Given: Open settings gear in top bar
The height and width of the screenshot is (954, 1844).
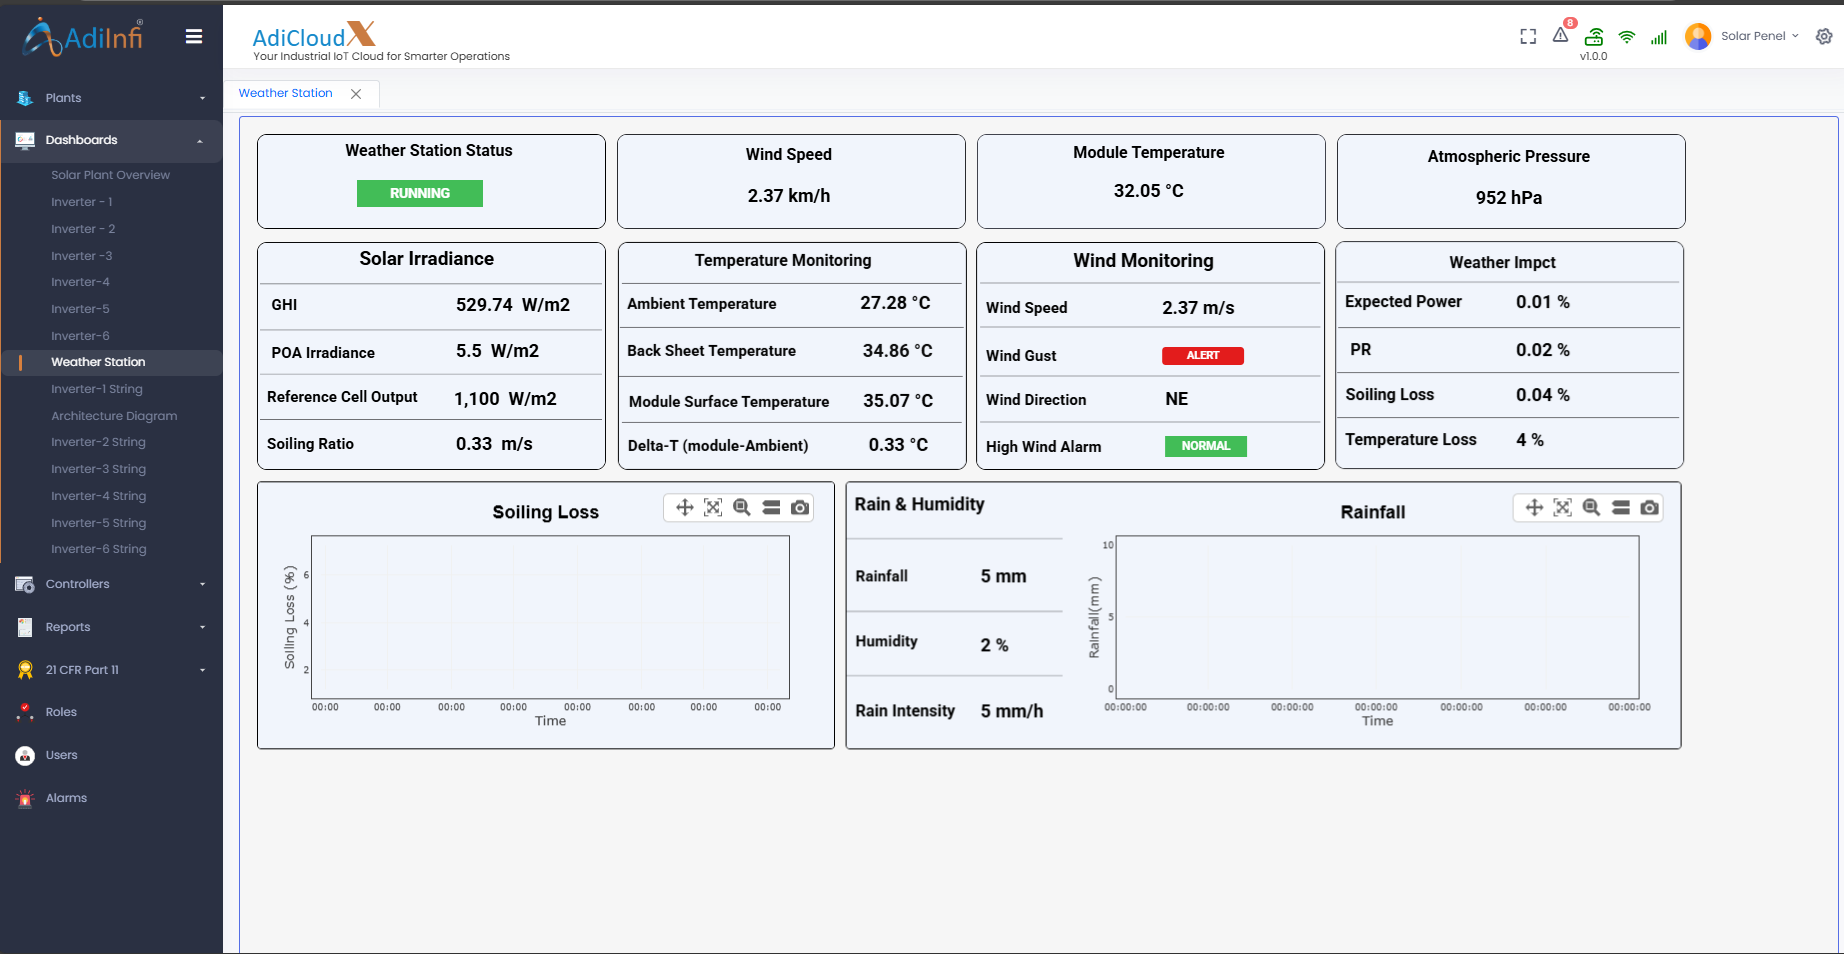Looking at the screenshot, I should click(x=1824, y=37).
